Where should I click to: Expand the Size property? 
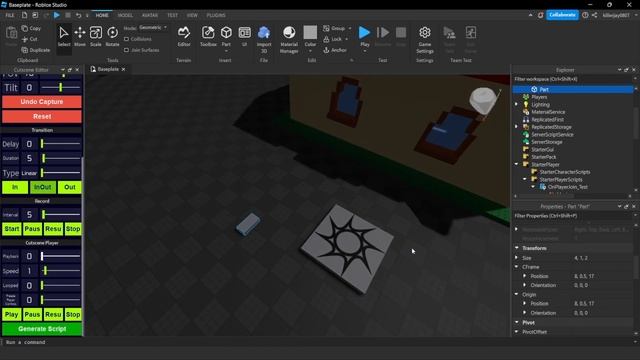tap(517, 258)
